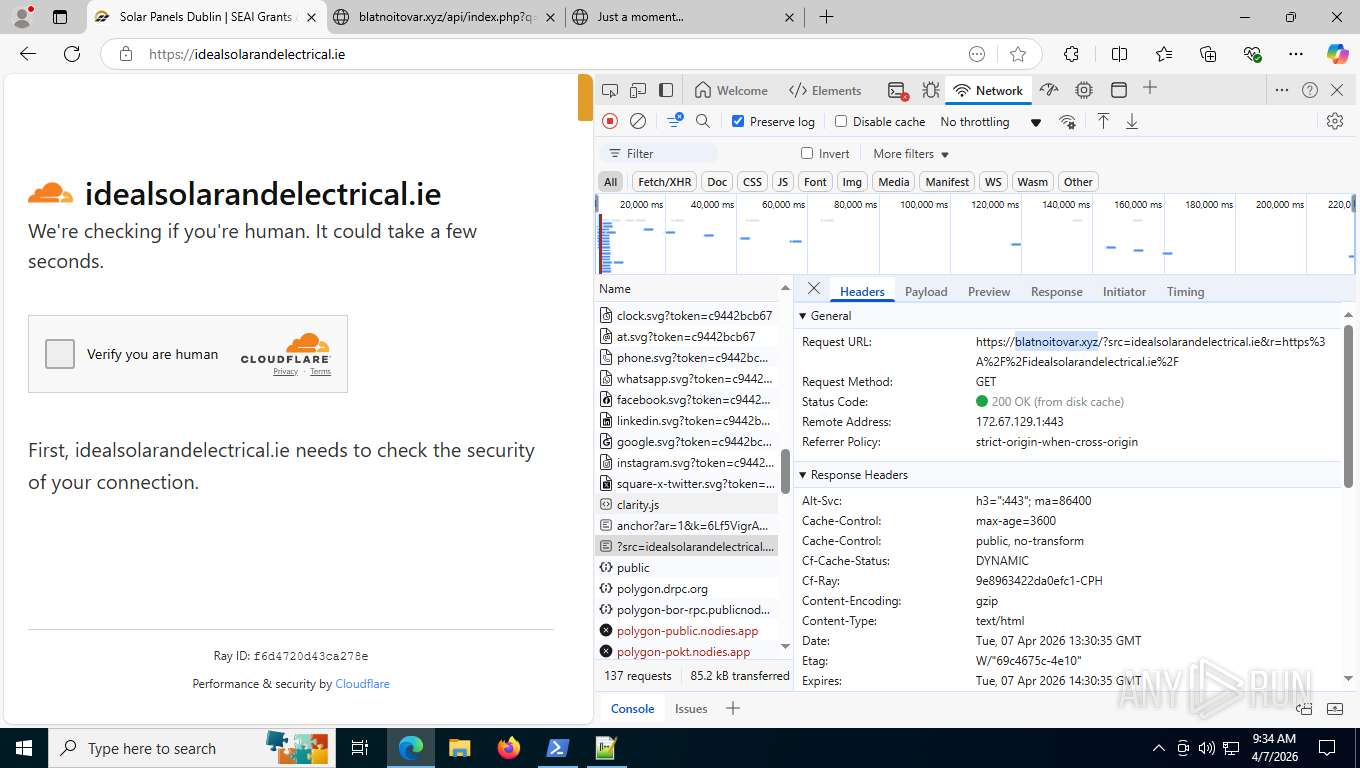Screen dimensions: 1360x768
Task: Expand the More filters dropdown
Action: coord(910,154)
